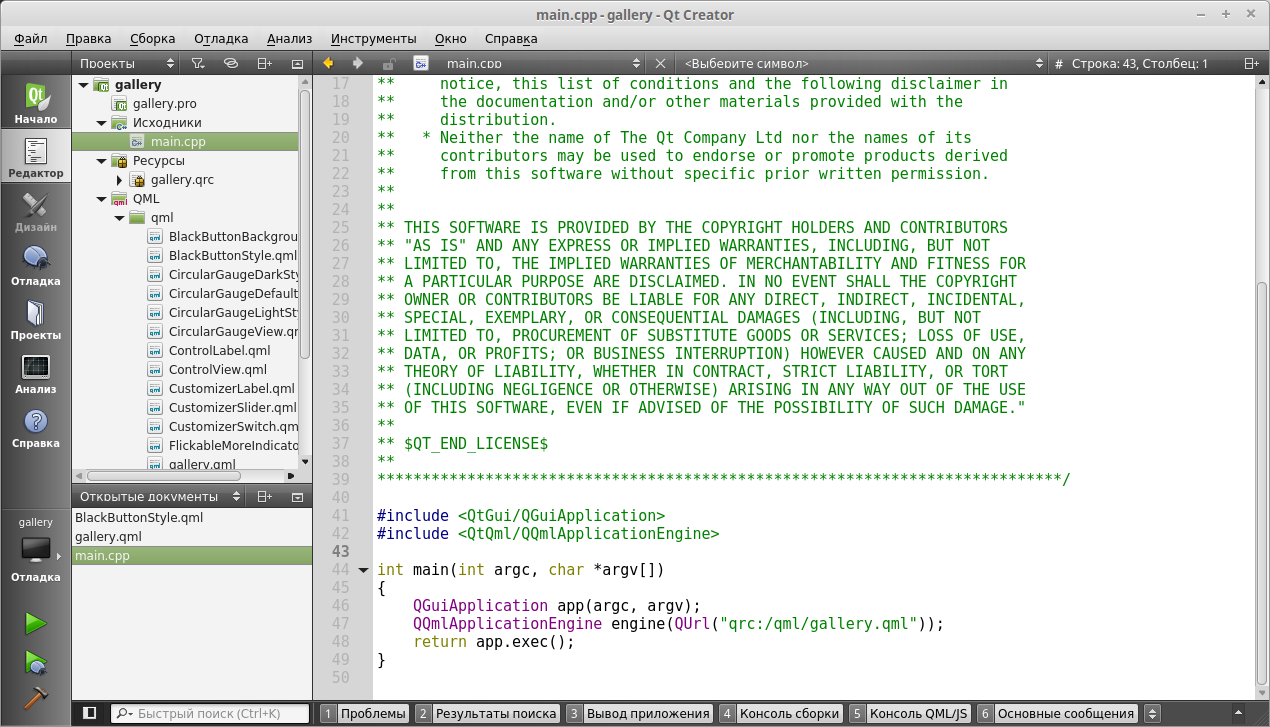Open the Анализ menu in menu bar
This screenshot has height=727, width=1270.
(x=290, y=38)
